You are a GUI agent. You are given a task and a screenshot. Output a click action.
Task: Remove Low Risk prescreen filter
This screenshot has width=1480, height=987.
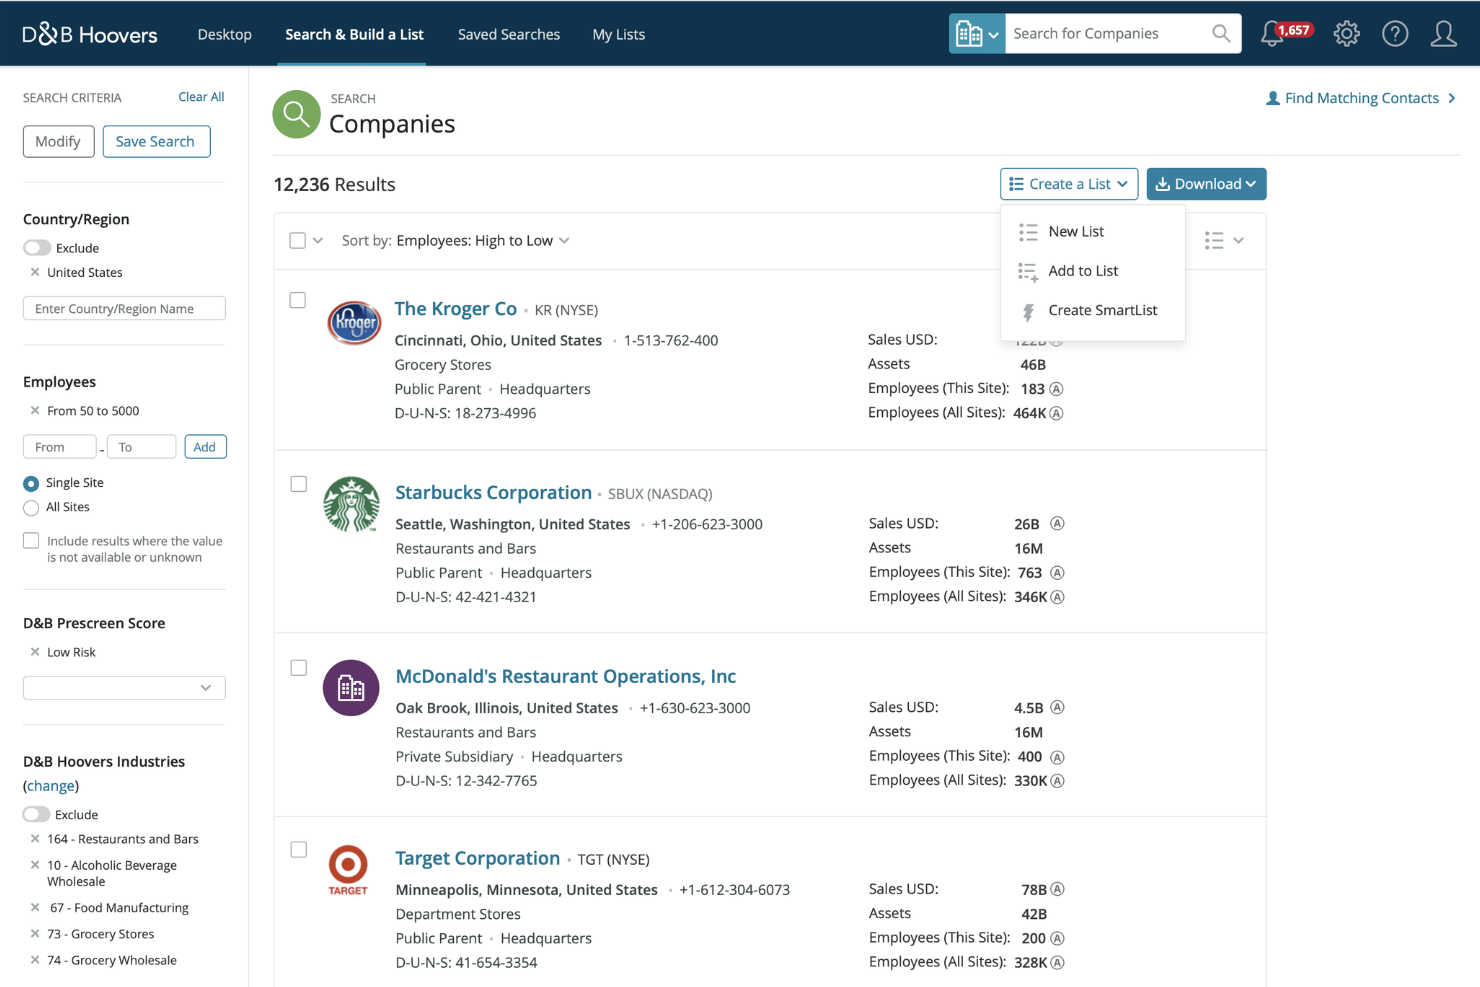click(x=35, y=652)
